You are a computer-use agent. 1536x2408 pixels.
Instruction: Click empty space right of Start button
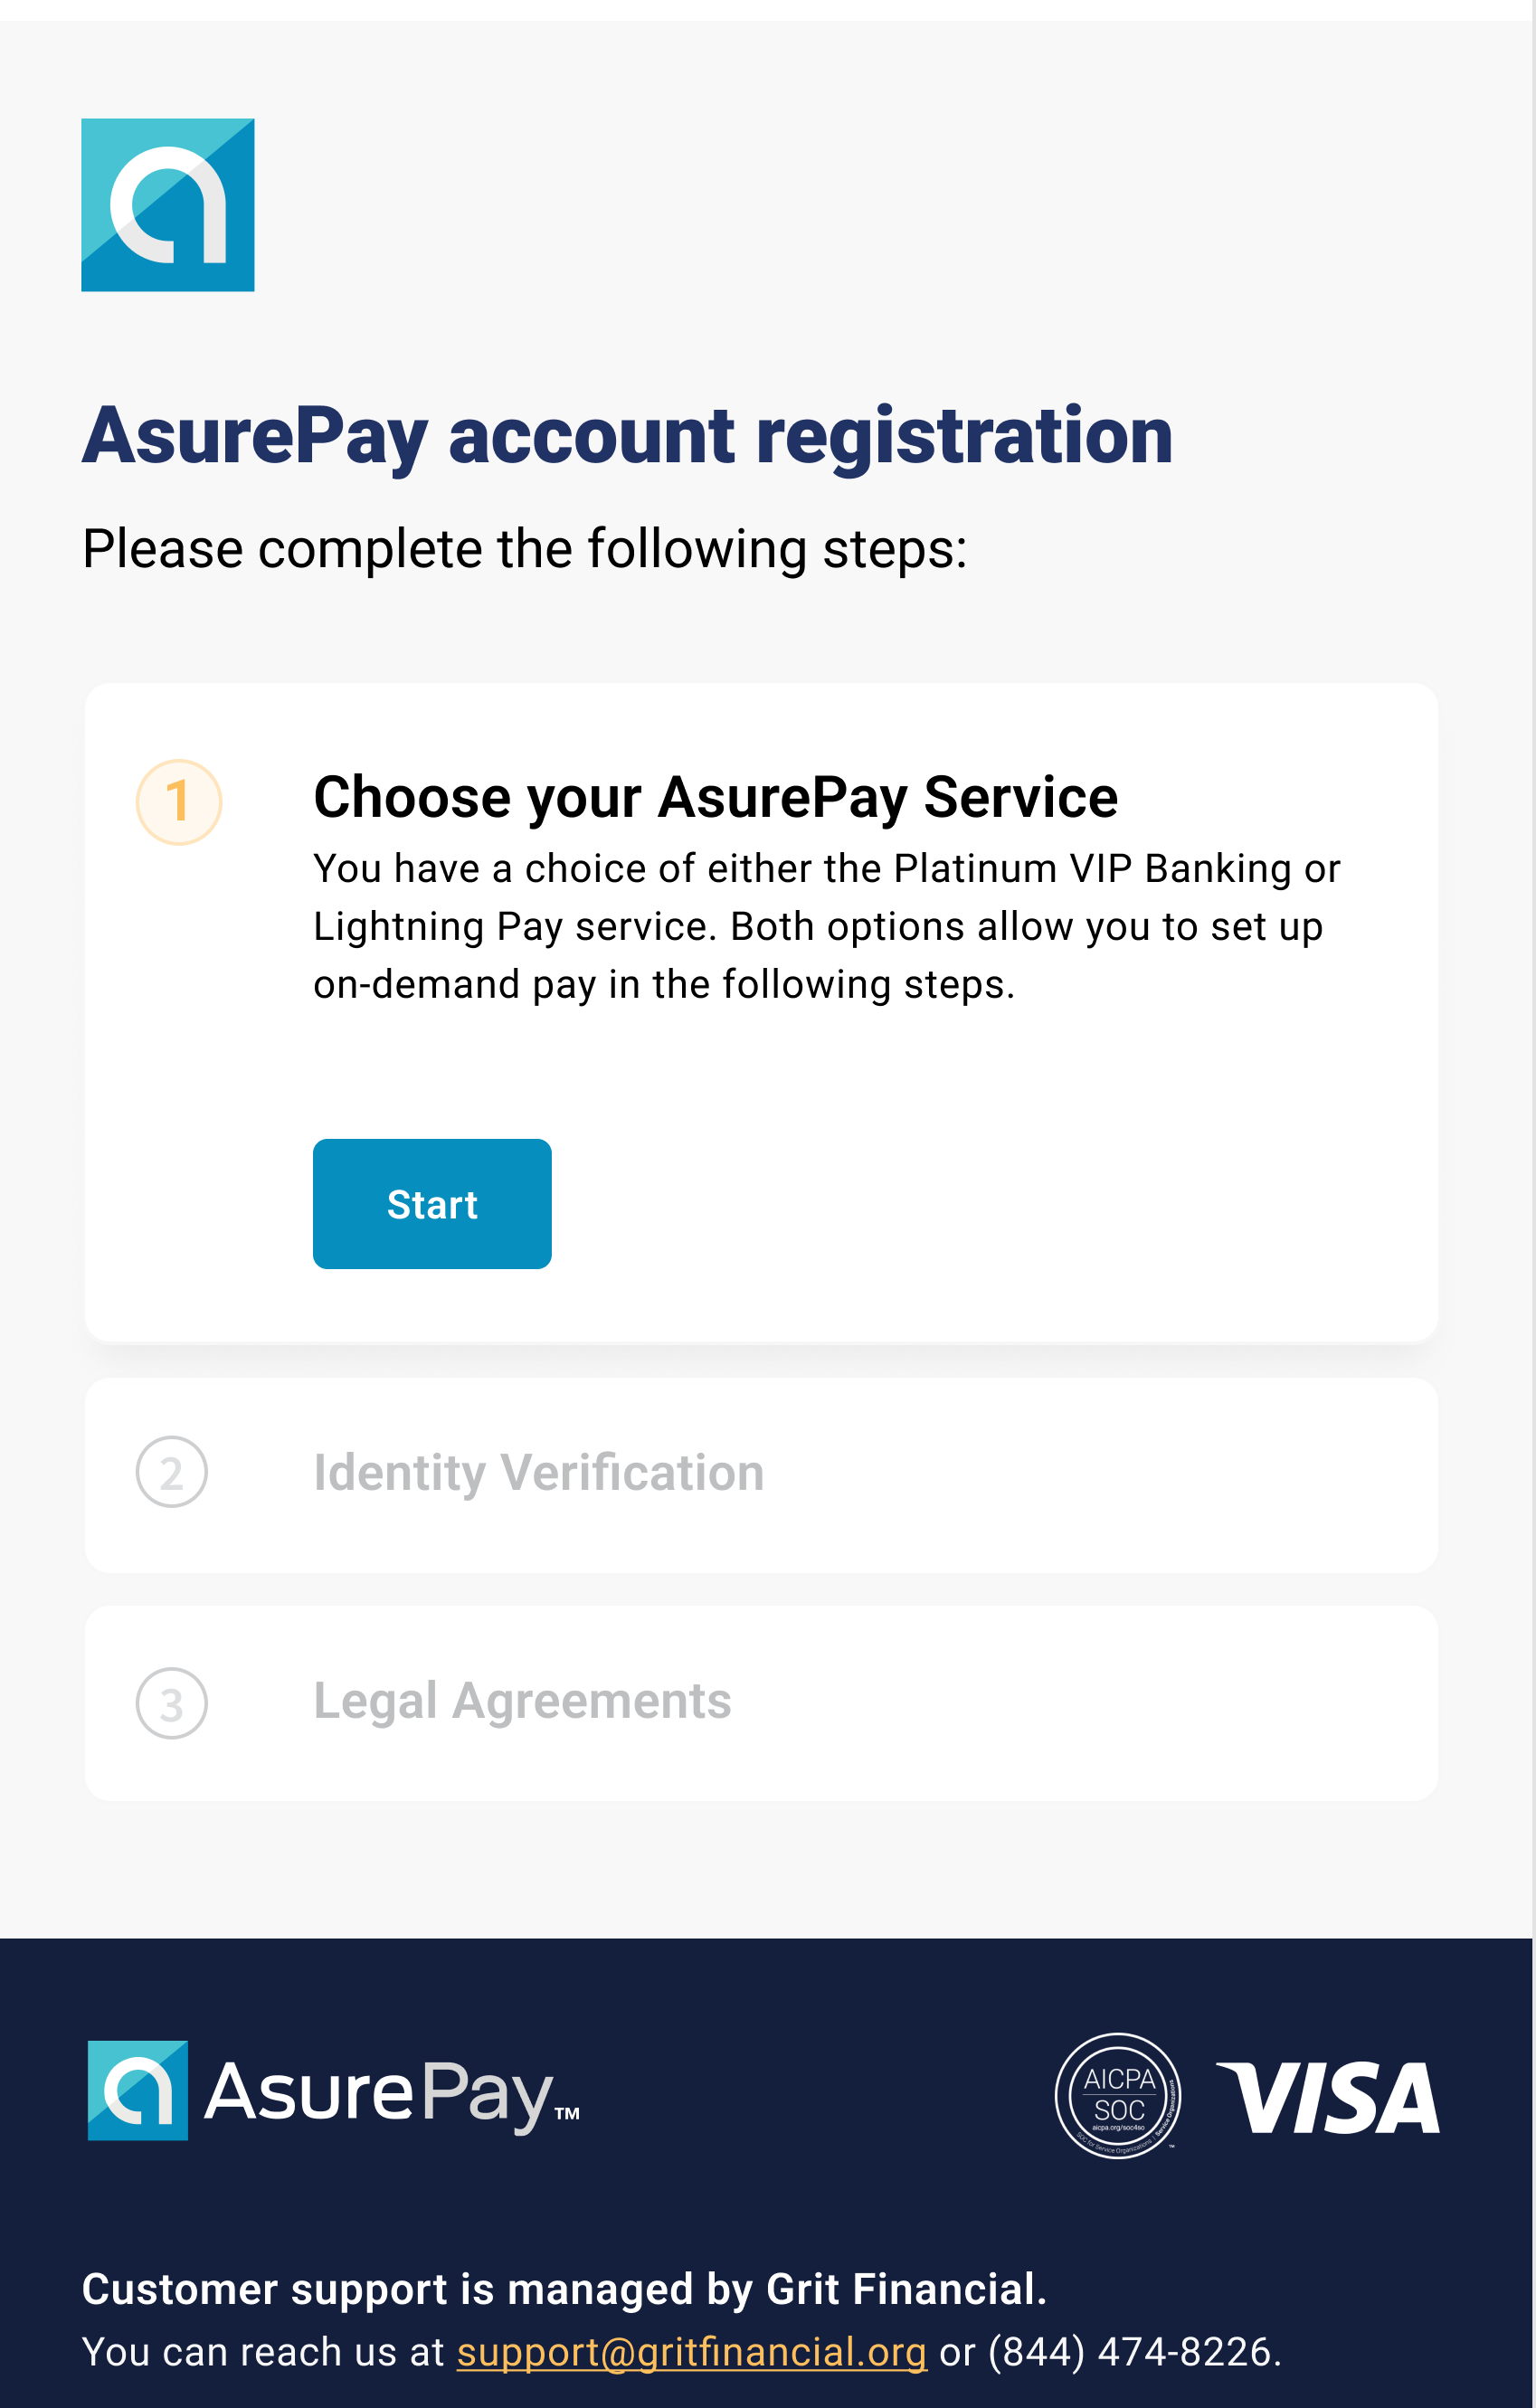pos(950,1204)
